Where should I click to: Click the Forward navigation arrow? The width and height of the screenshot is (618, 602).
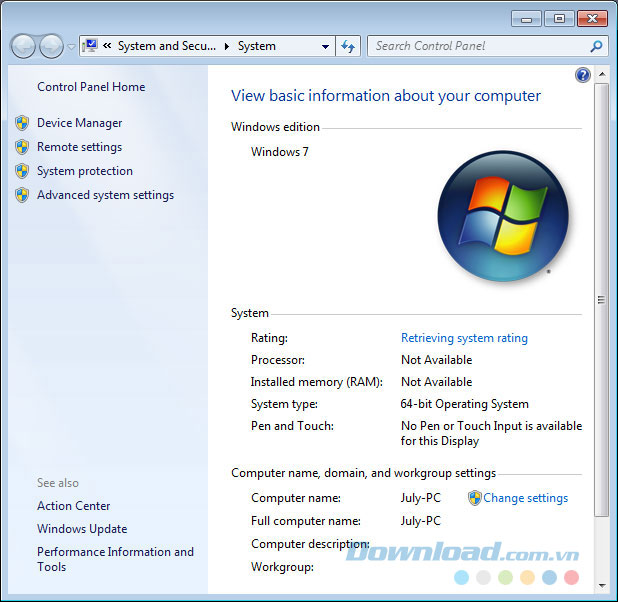[52, 47]
